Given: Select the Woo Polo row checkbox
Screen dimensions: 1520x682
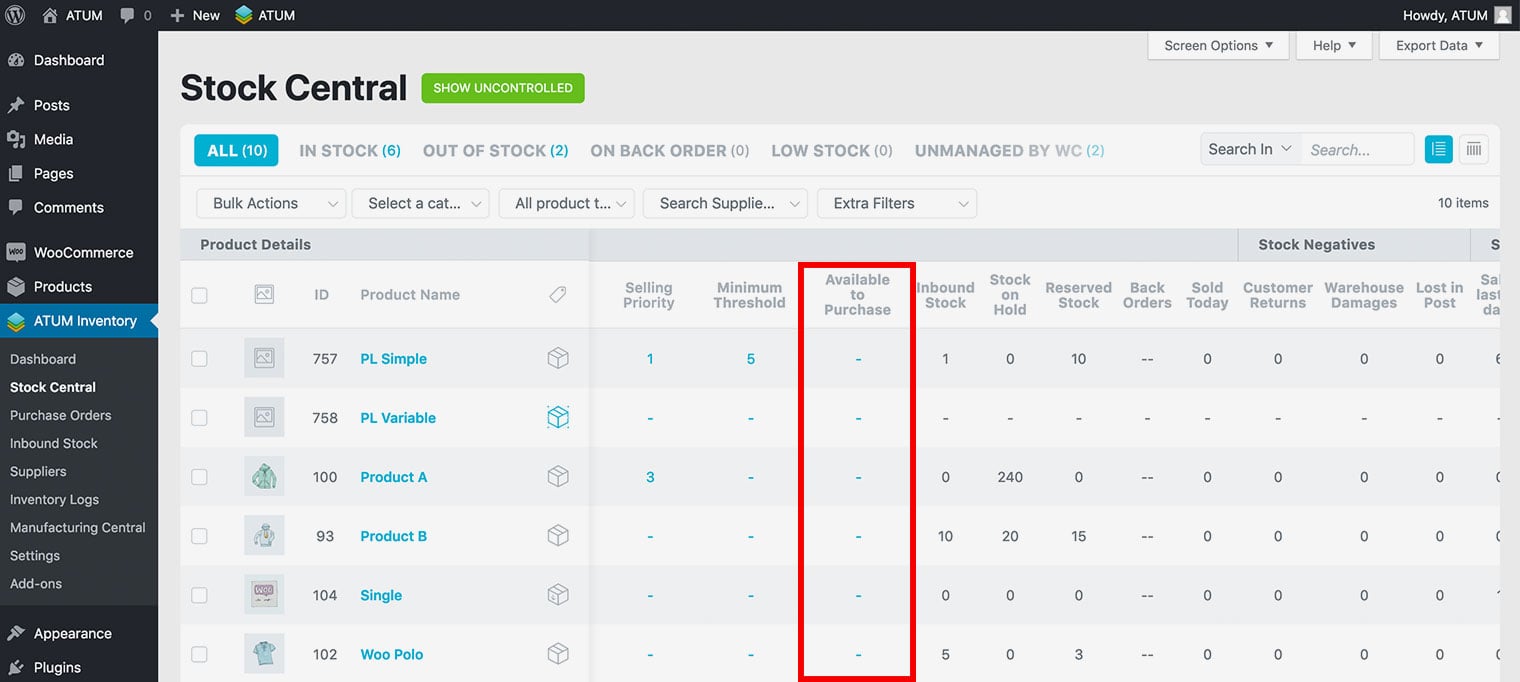Looking at the screenshot, I should tap(200, 654).
